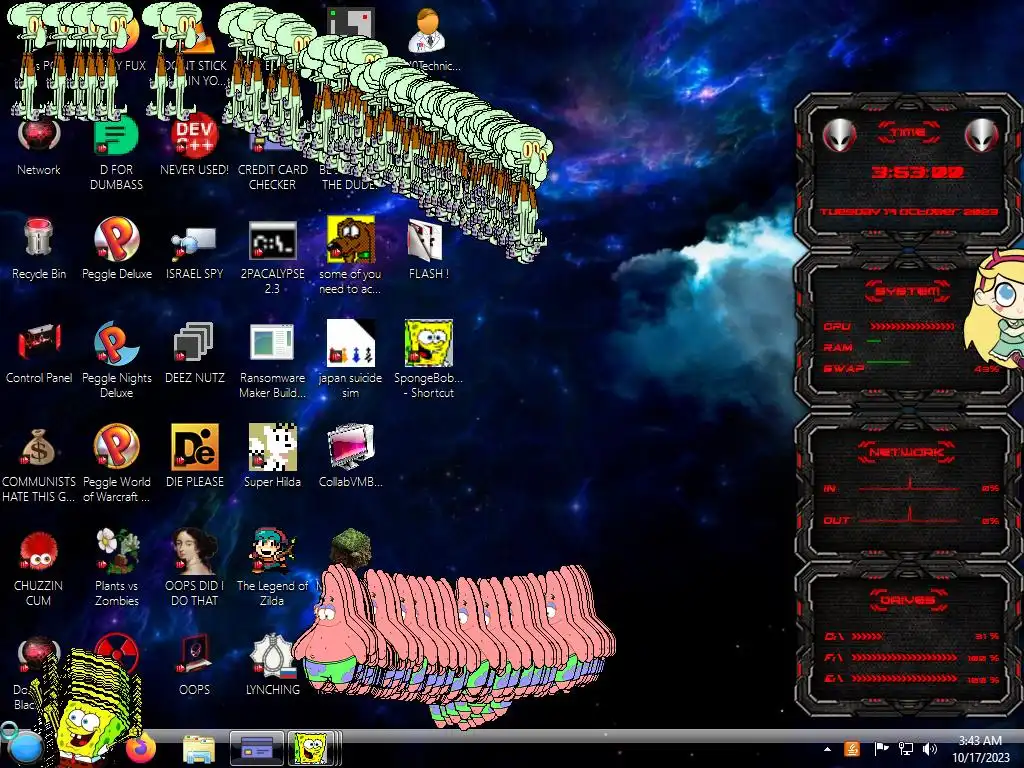The width and height of the screenshot is (1024, 768).
Task: Click the TIME header in the Alienware widget
Action: [x=908, y=132]
